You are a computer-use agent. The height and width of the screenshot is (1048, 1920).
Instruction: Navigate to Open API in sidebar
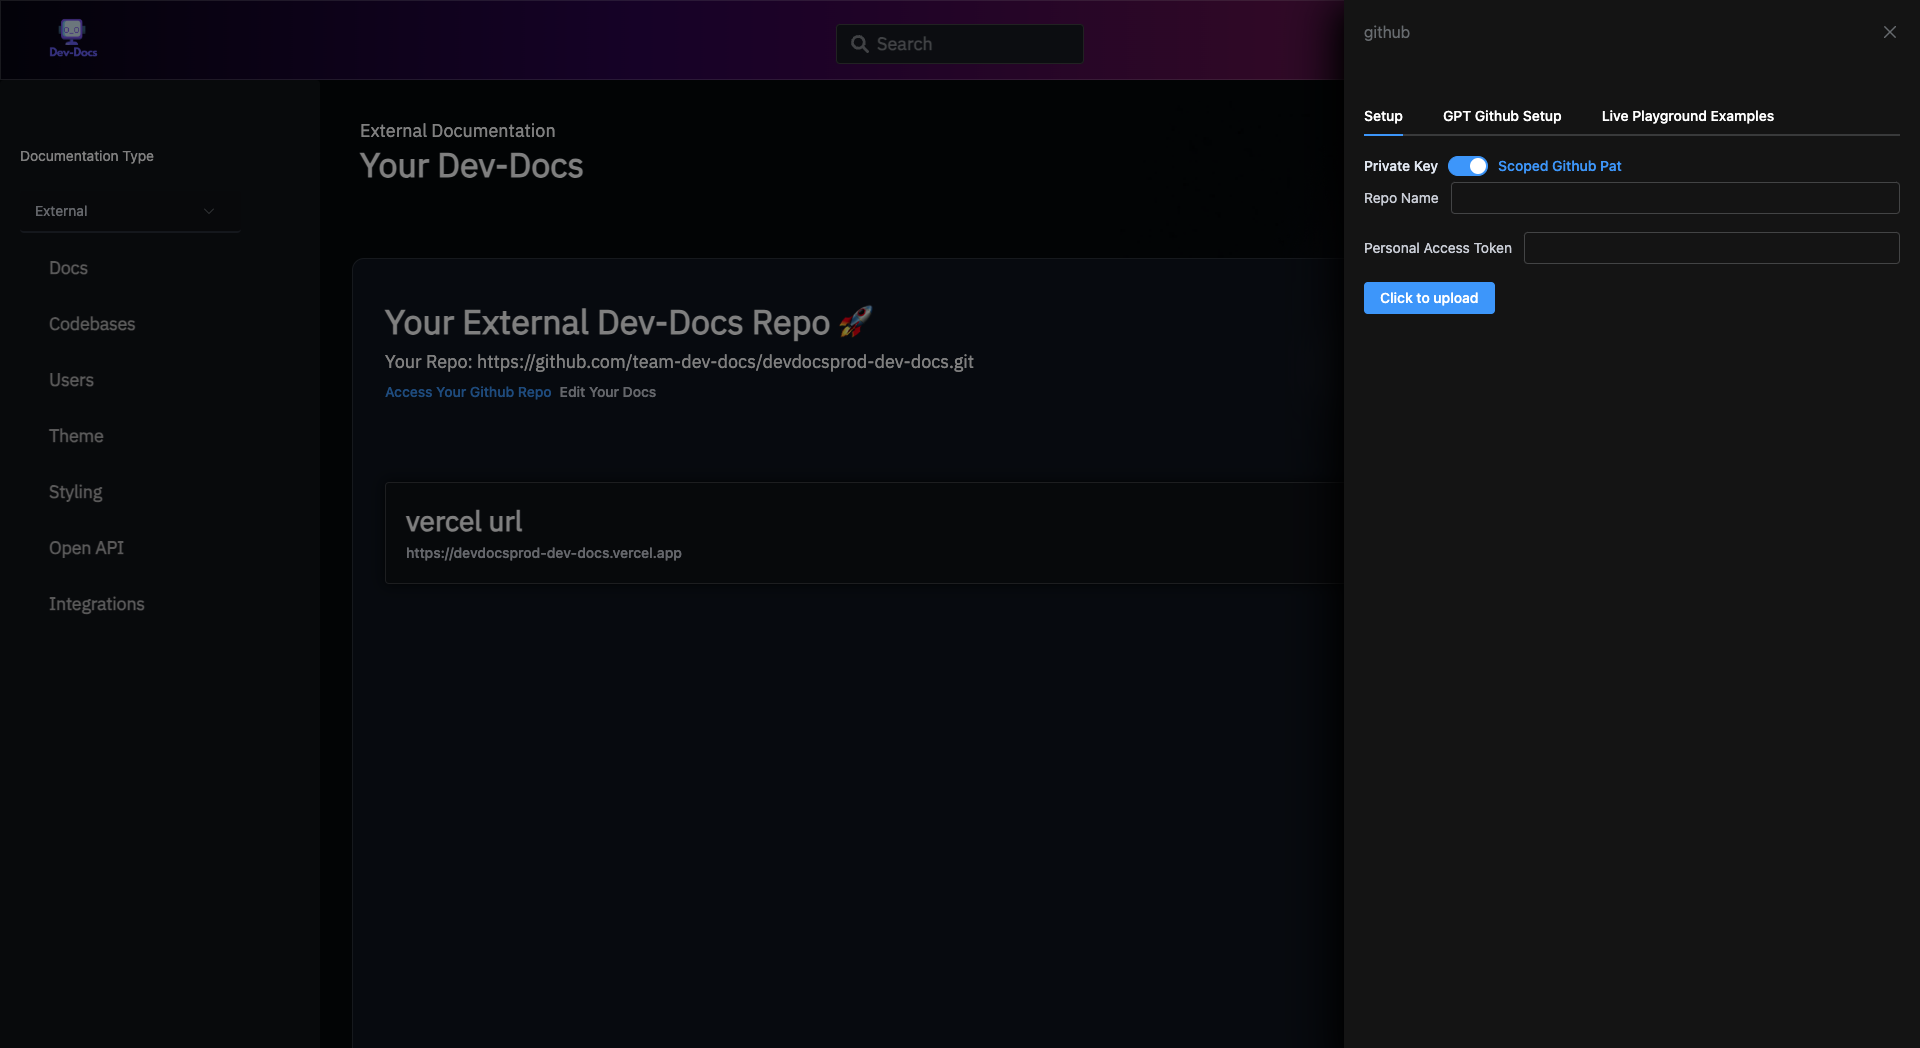click(87, 548)
